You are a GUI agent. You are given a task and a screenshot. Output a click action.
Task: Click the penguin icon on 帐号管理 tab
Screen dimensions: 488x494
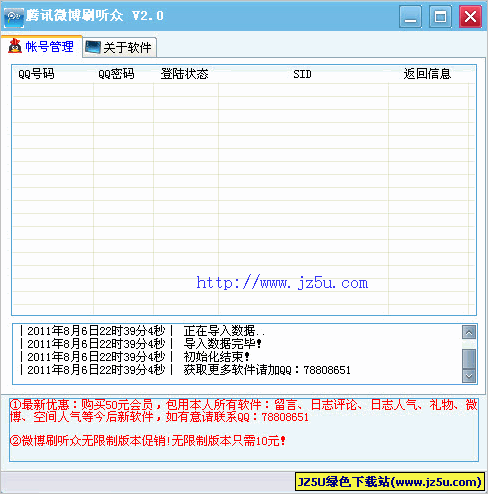tap(15, 46)
